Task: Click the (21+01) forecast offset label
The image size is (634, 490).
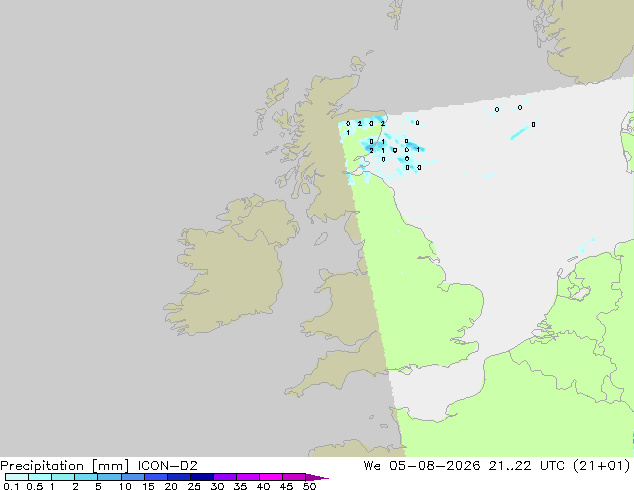Action: coord(602,466)
